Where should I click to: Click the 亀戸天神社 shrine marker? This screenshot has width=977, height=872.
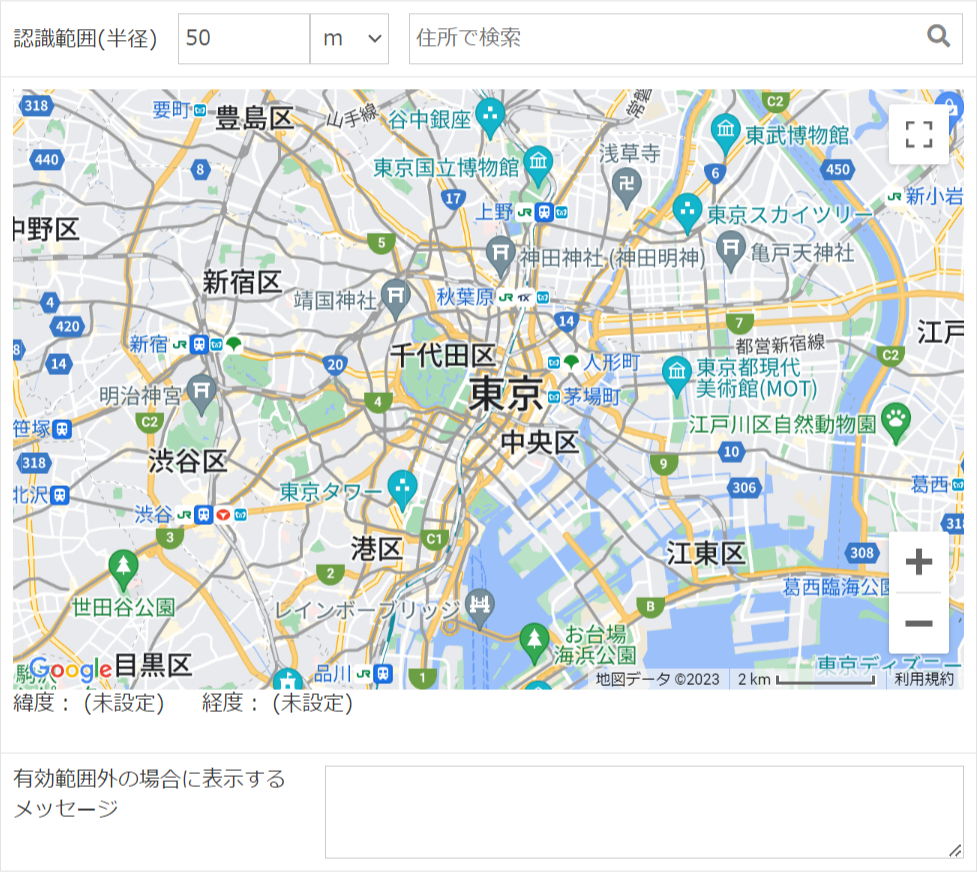(x=731, y=251)
